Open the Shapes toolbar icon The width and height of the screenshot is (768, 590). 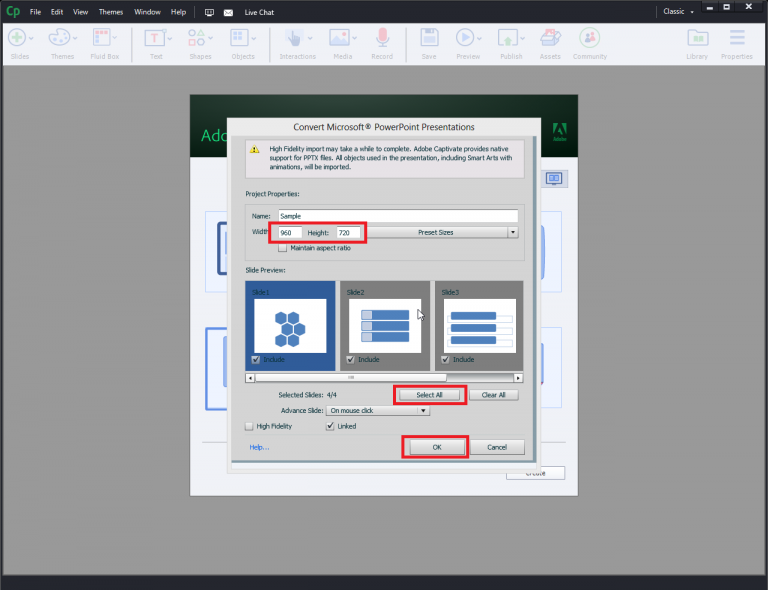click(x=196, y=38)
